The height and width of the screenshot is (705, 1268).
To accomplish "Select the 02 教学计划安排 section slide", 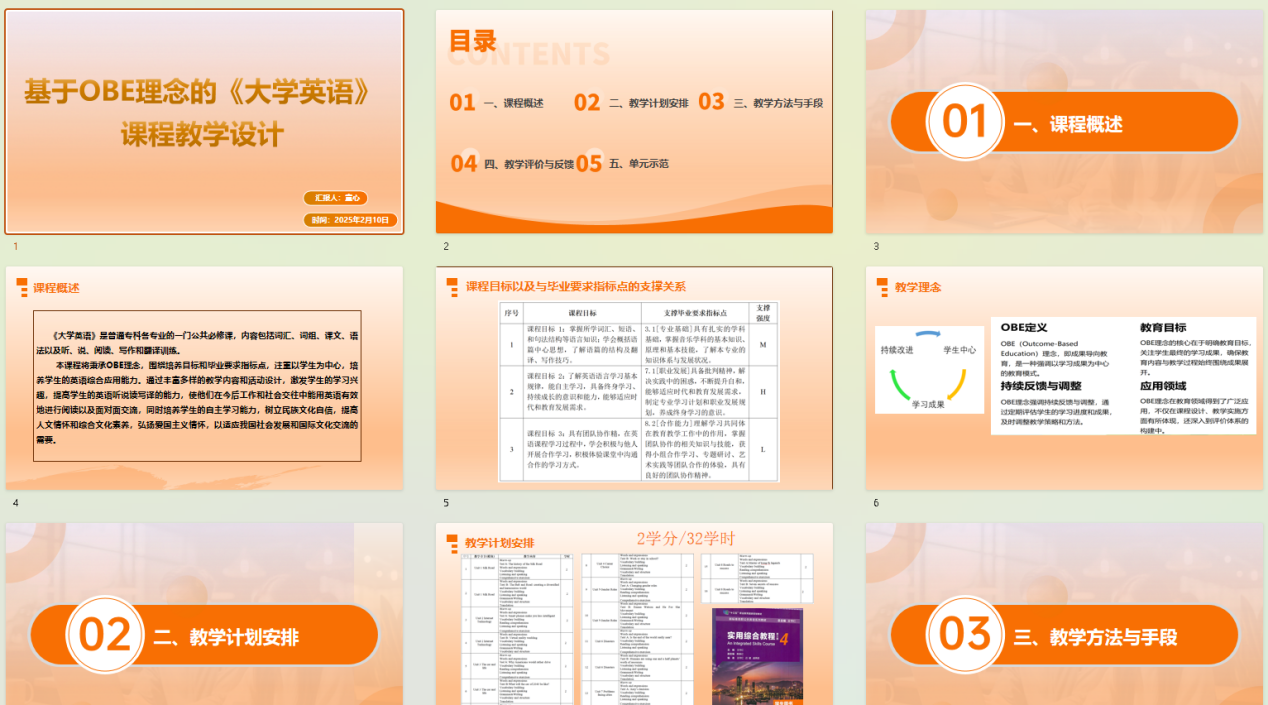I will [205, 614].
